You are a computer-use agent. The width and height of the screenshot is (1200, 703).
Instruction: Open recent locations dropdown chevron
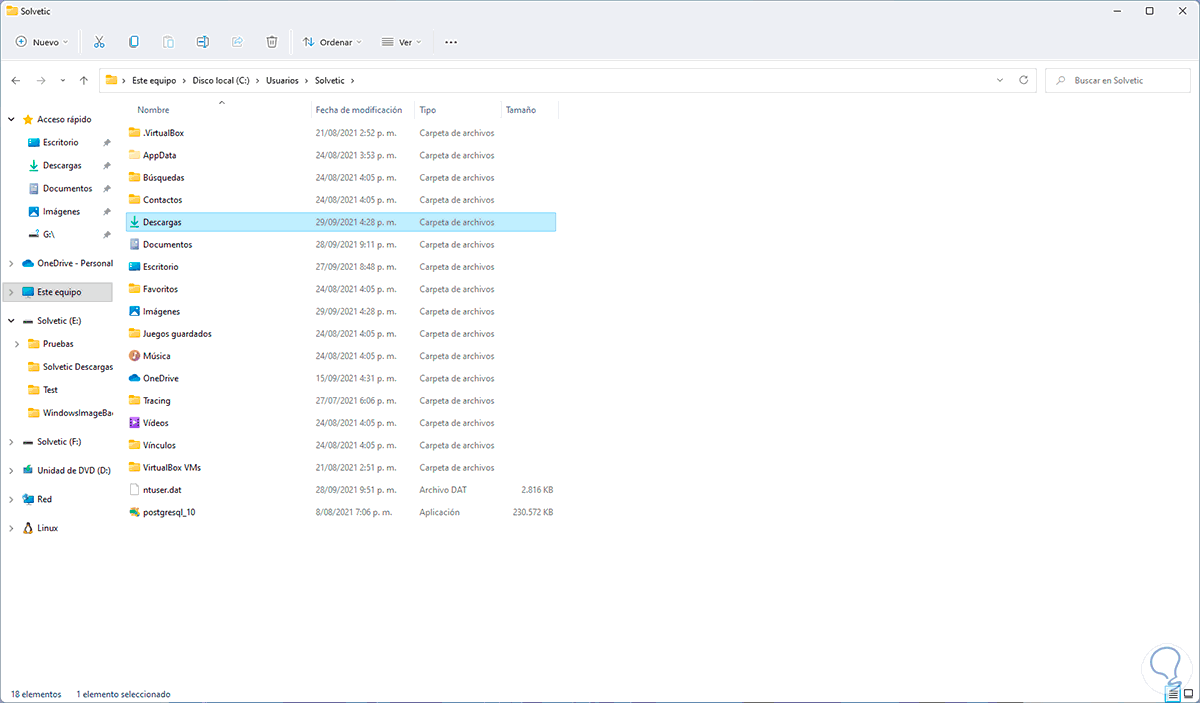tap(62, 80)
